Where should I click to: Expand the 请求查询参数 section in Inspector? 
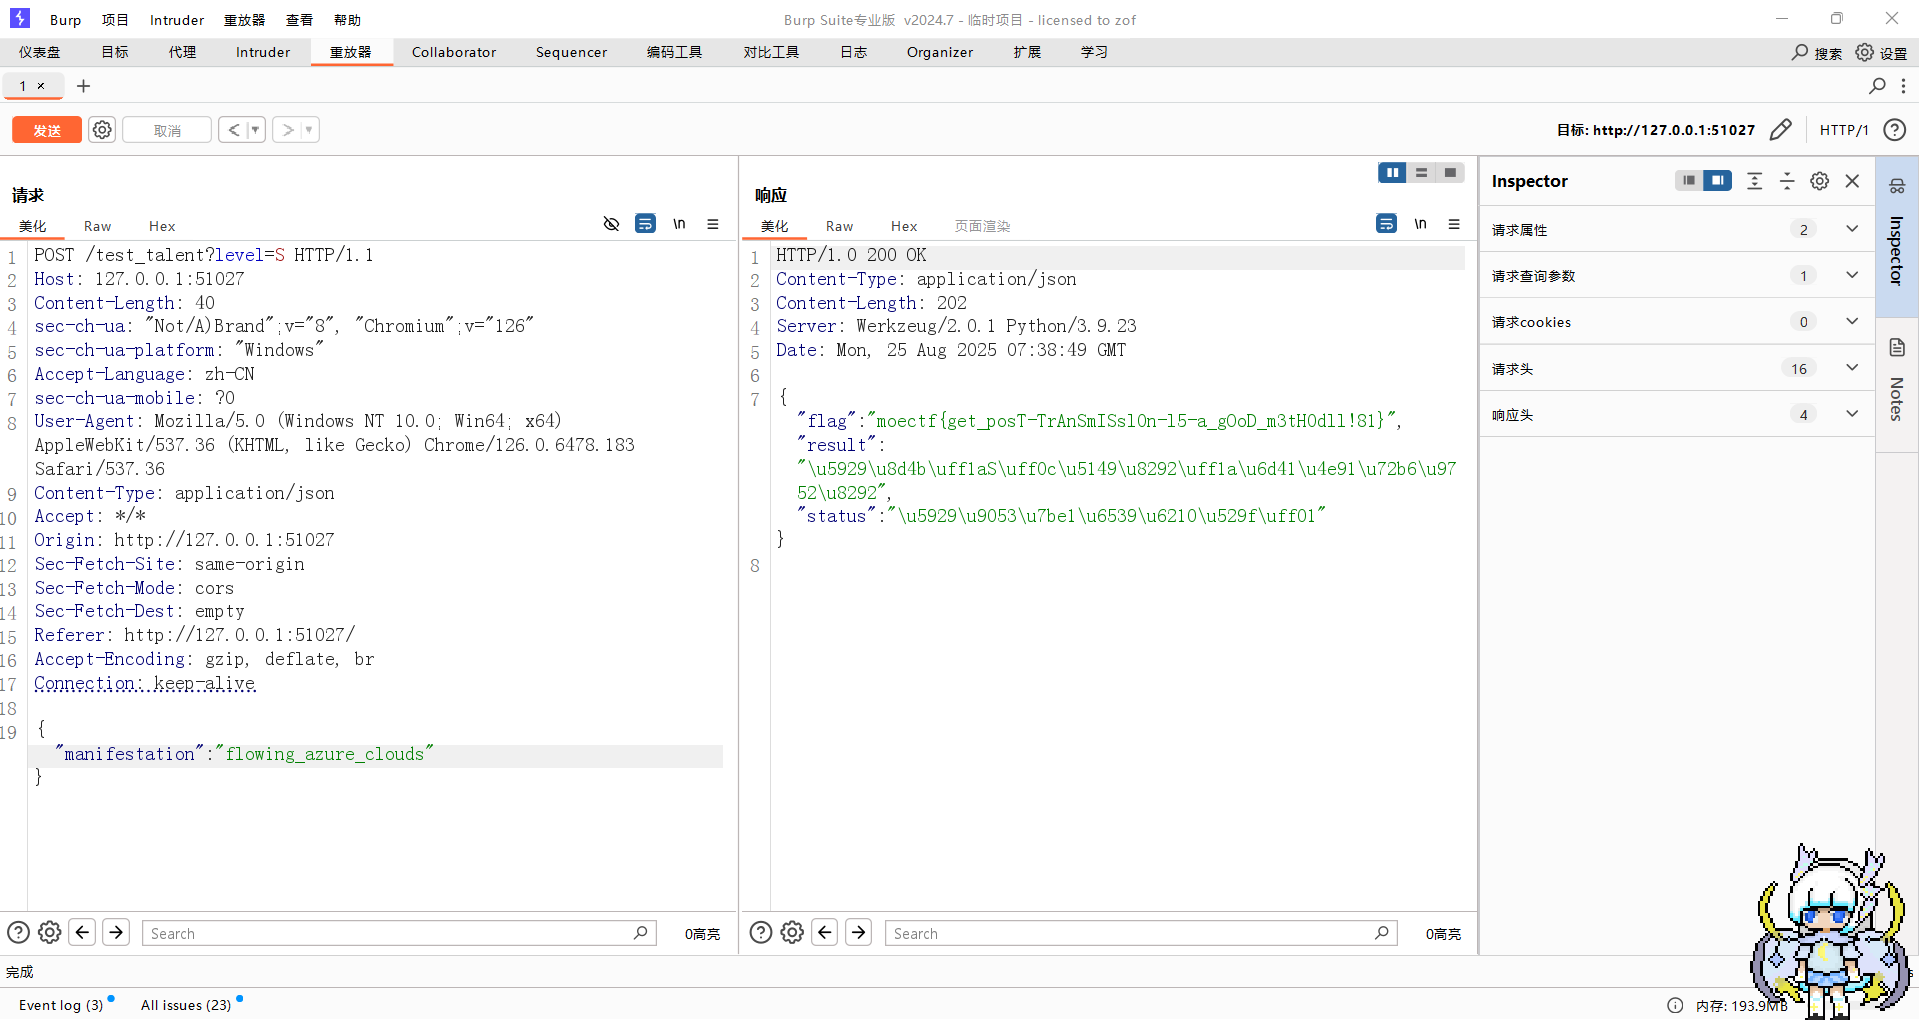[1851, 275]
